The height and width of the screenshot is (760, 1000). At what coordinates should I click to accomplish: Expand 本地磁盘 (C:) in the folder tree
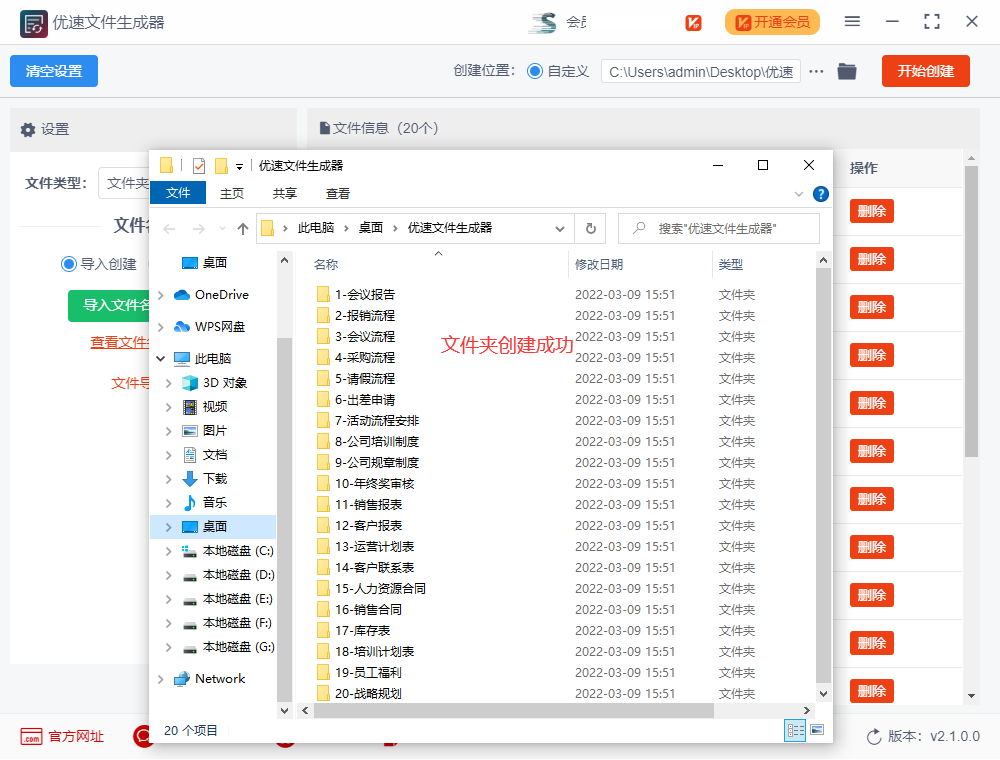(x=169, y=549)
